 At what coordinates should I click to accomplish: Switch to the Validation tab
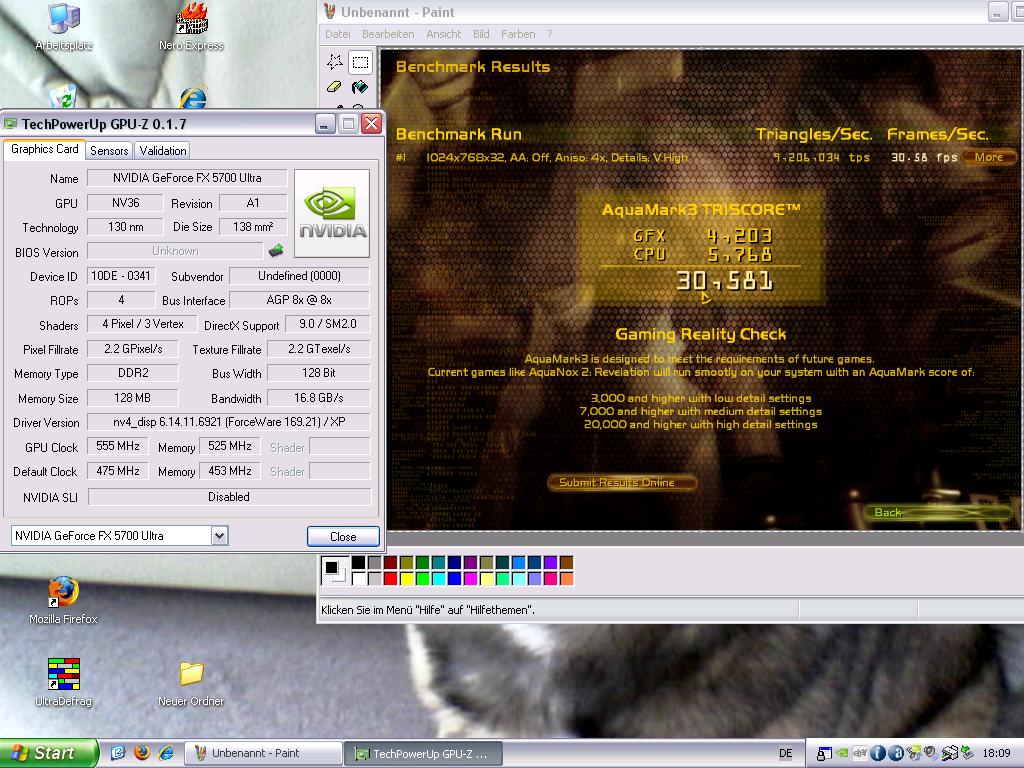163,151
